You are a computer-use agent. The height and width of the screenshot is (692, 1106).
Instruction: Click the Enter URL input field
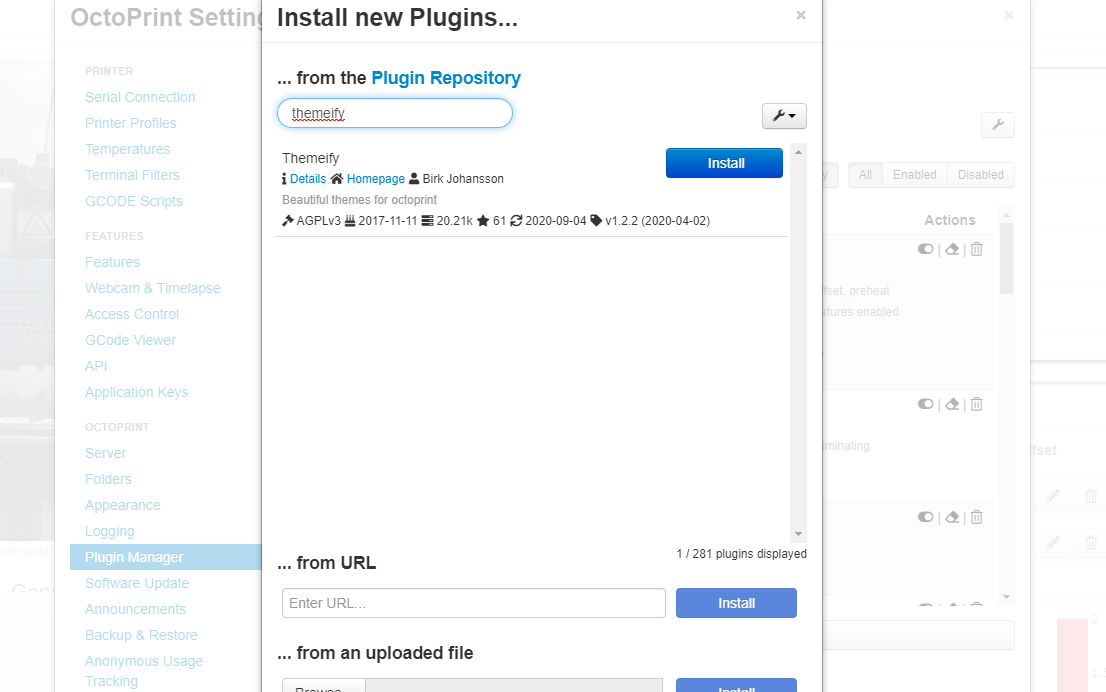point(473,603)
